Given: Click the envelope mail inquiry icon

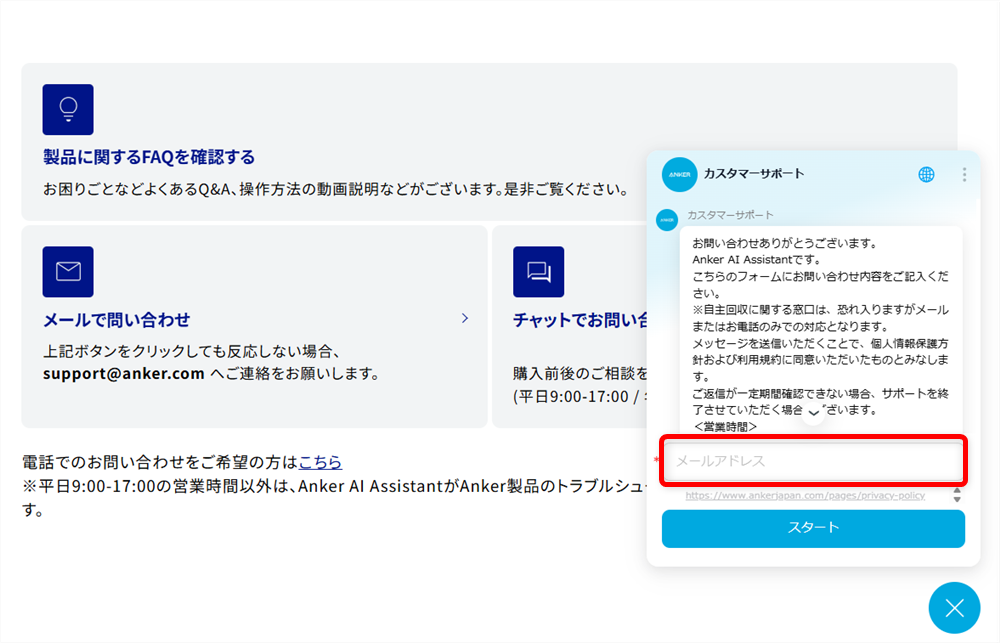Looking at the screenshot, I should pyautogui.click(x=68, y=272).
